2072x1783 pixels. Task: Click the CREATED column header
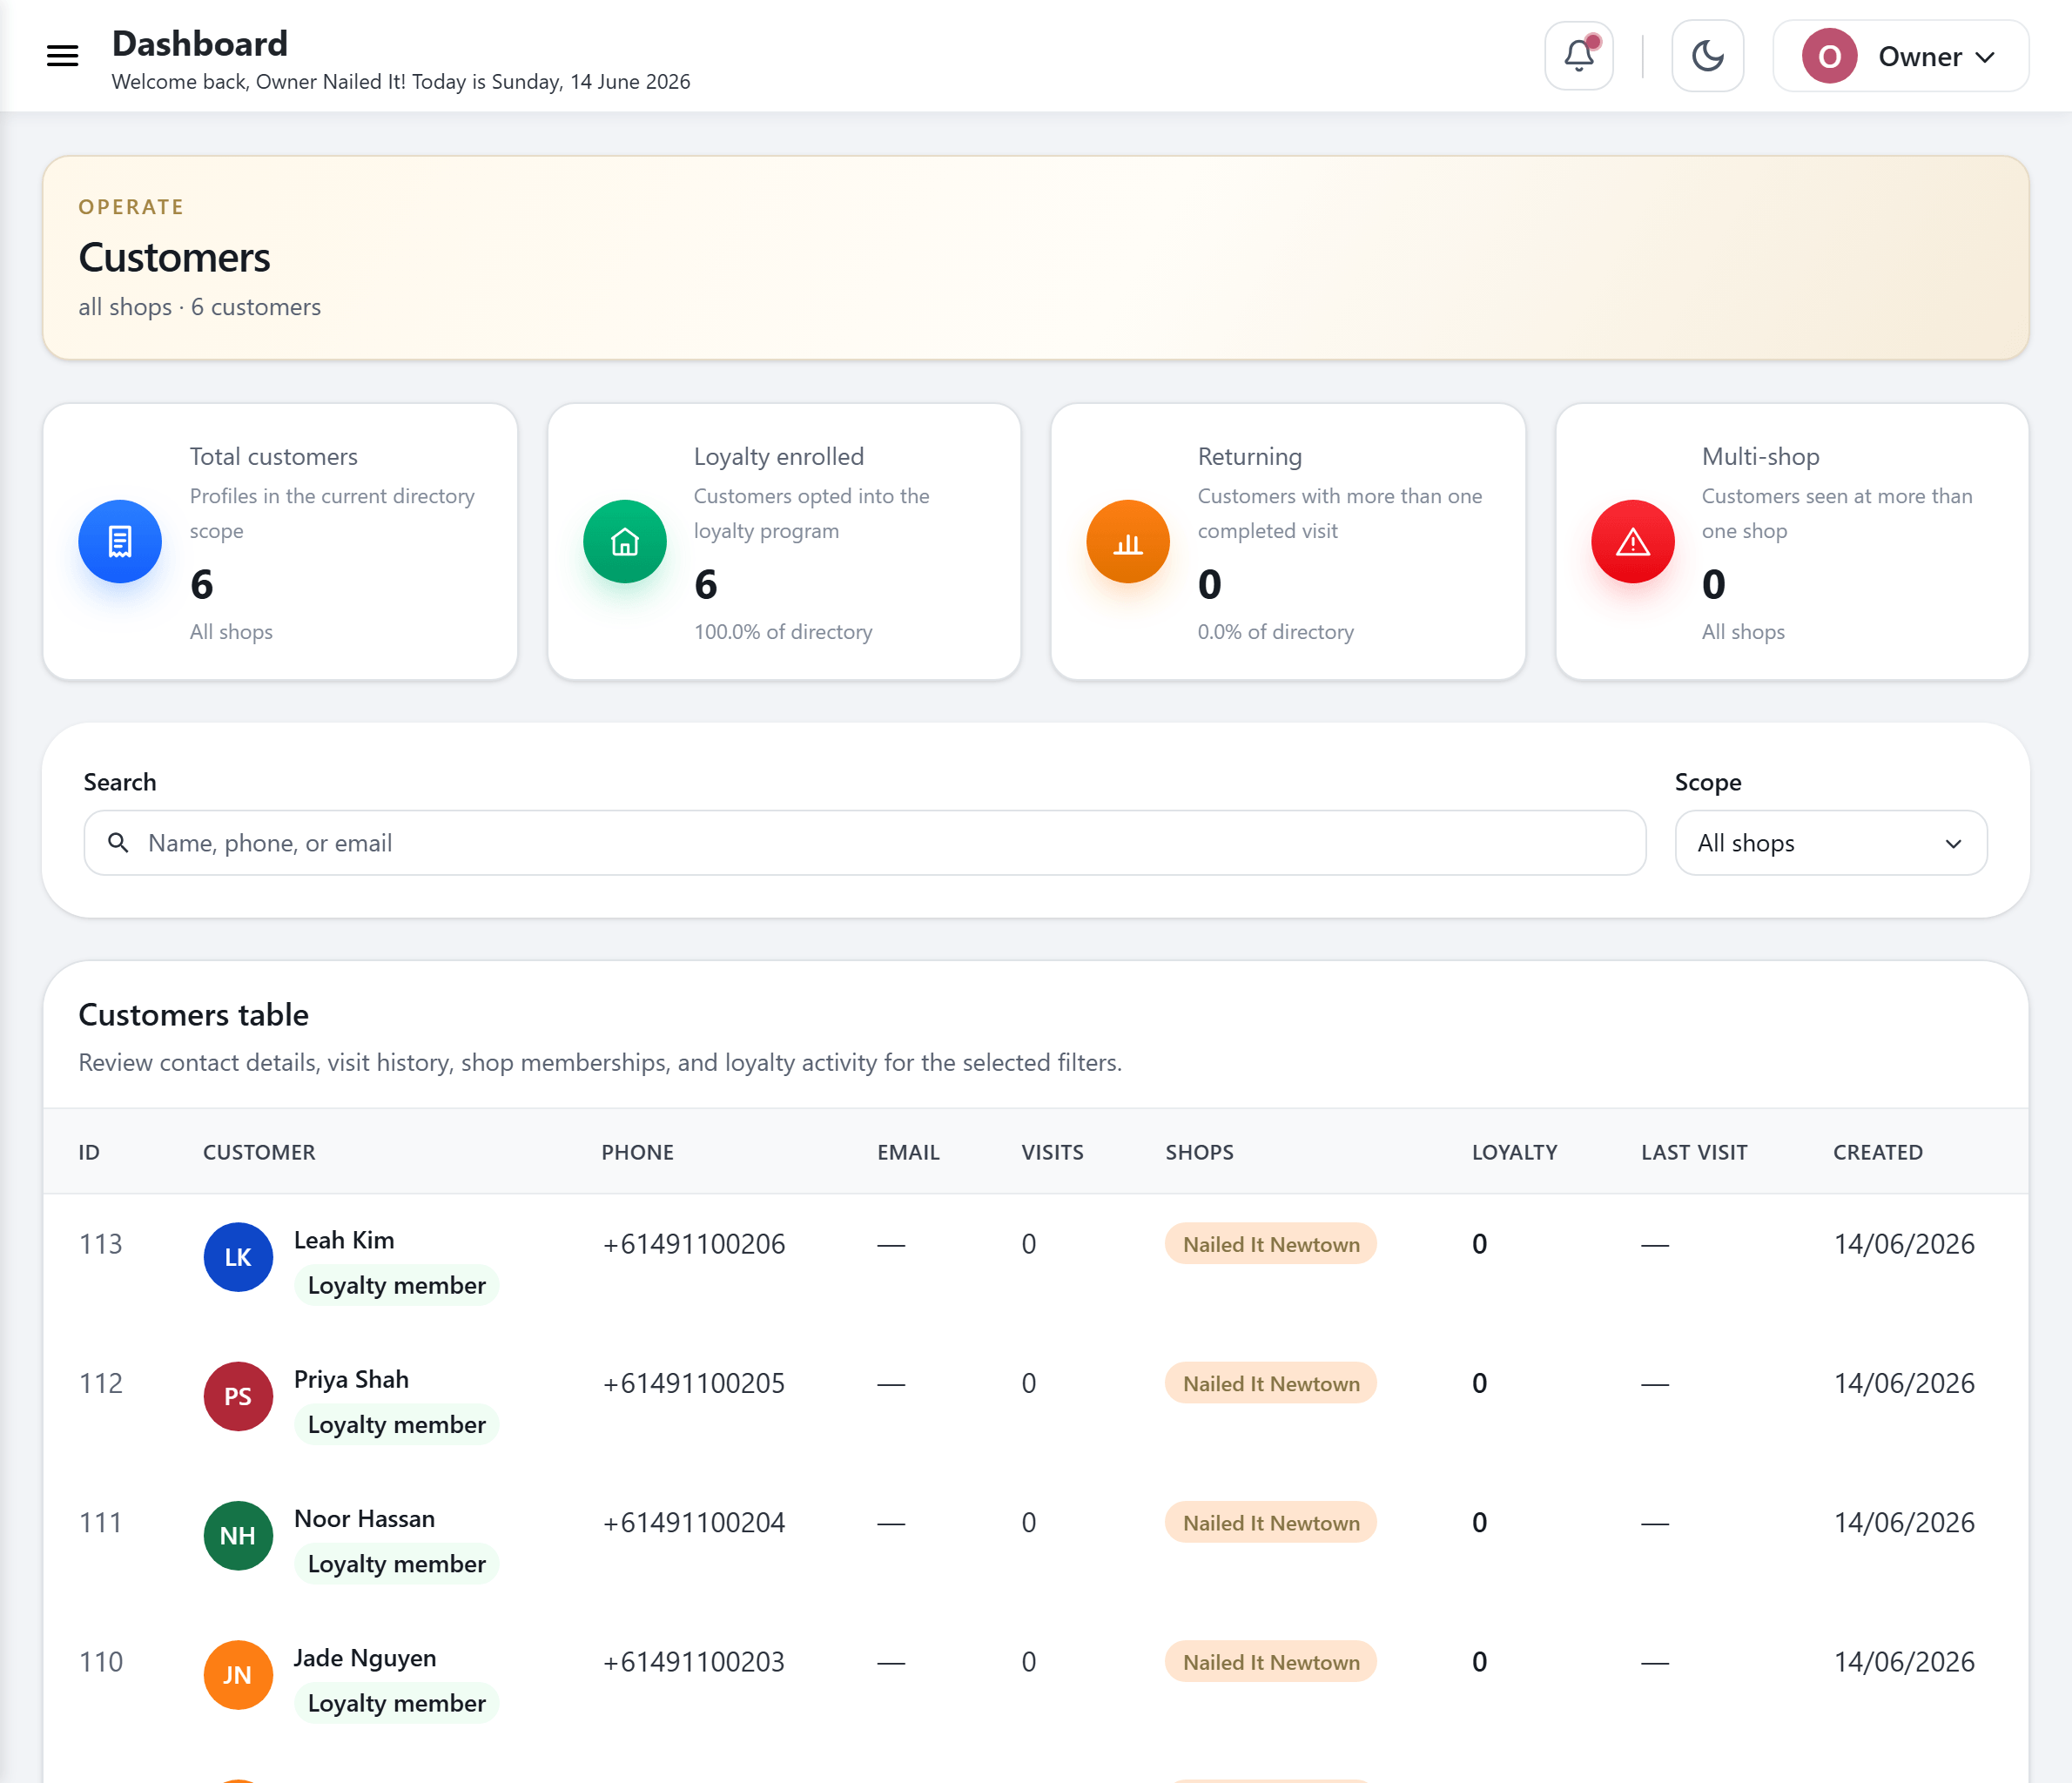1877,1152
